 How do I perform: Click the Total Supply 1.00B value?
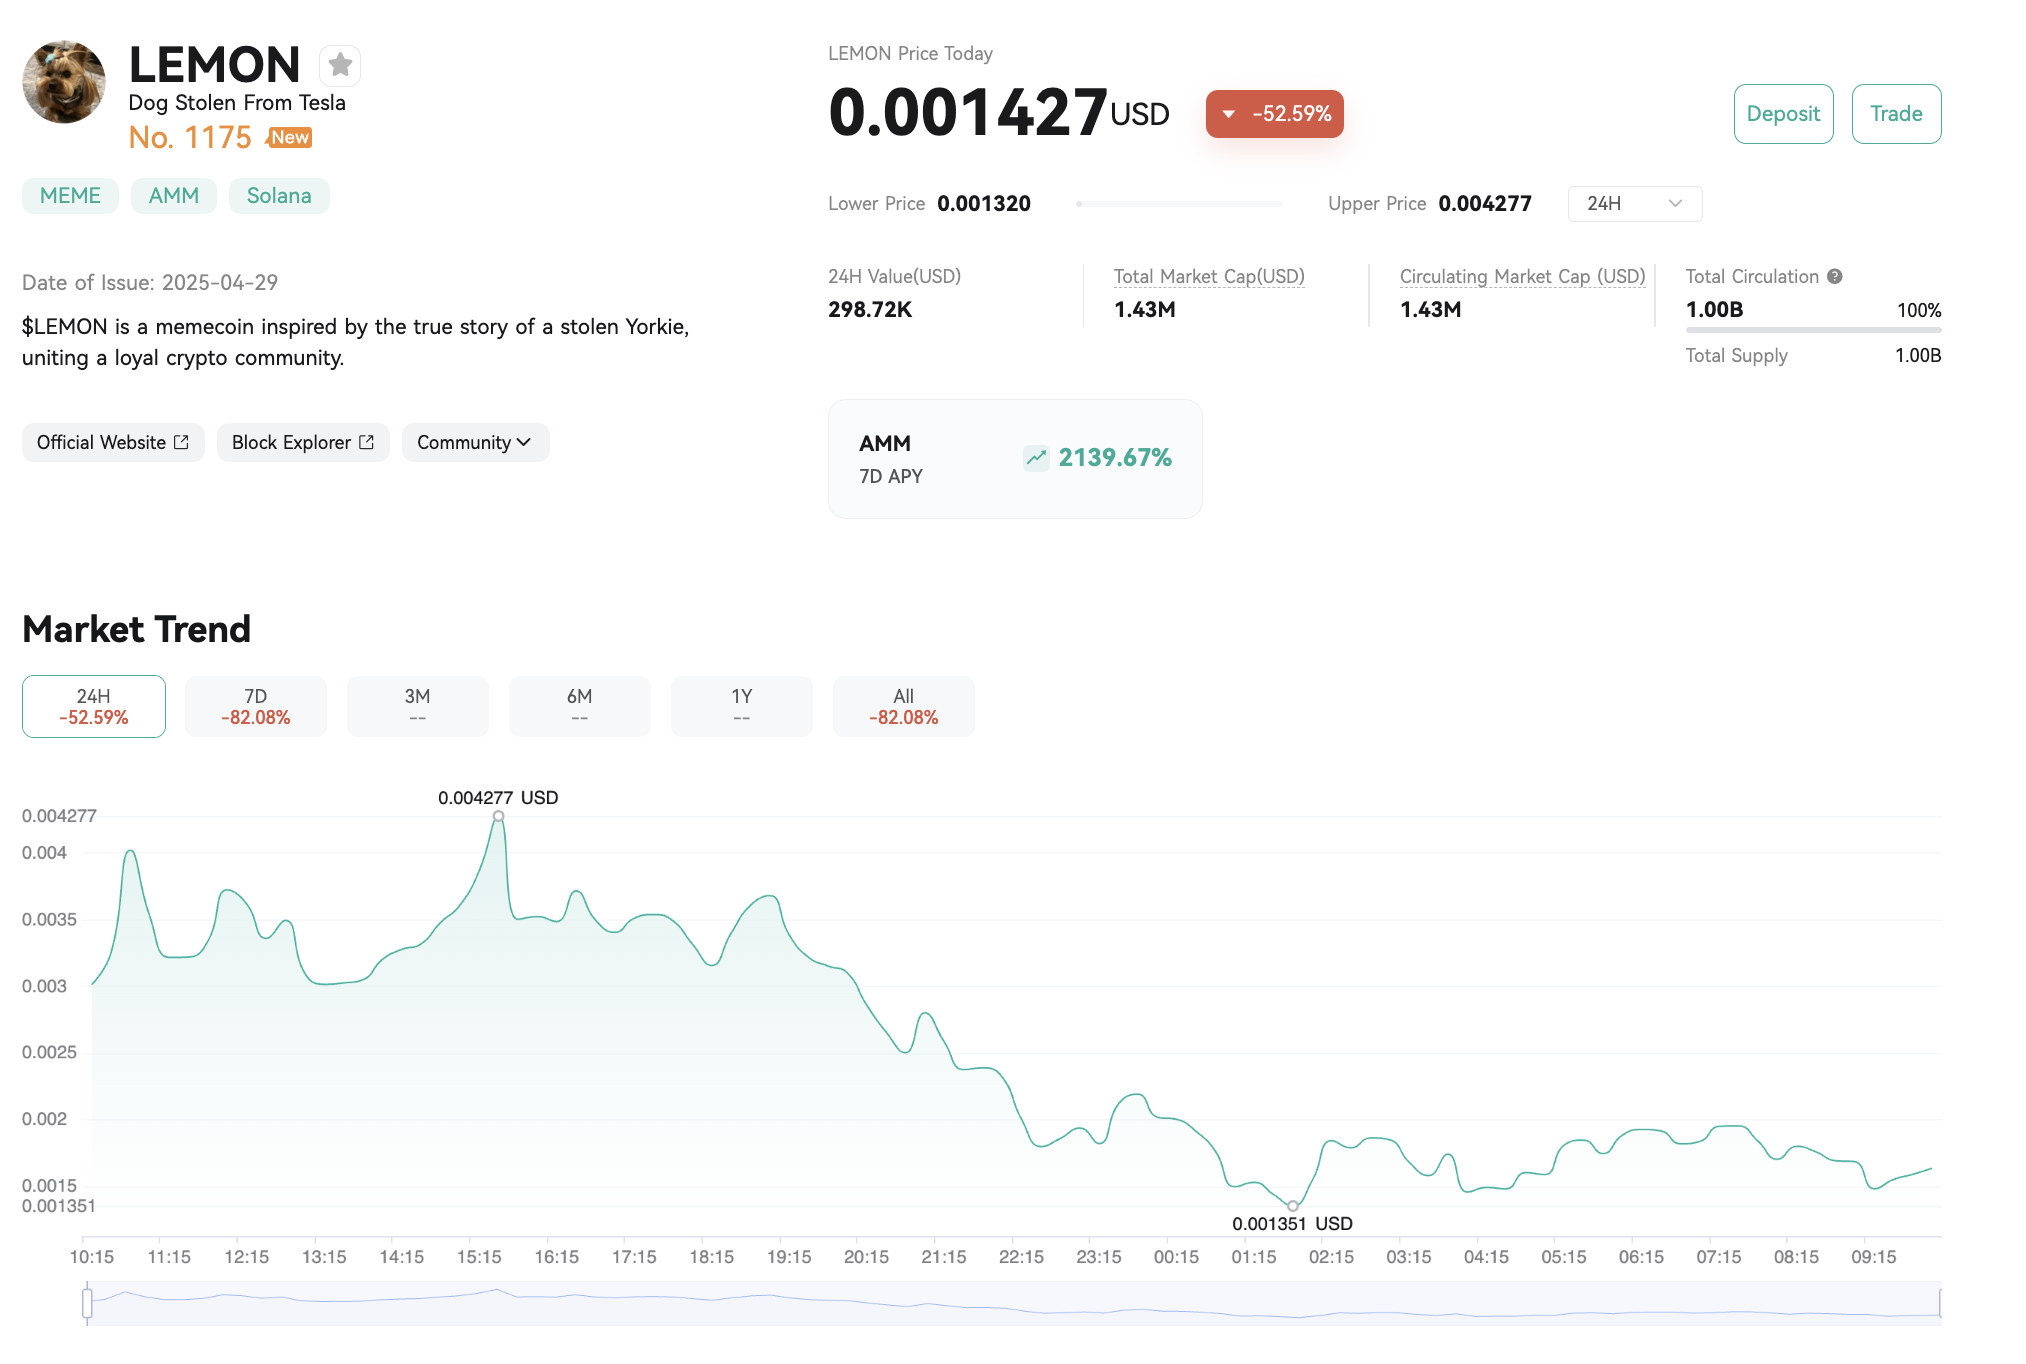click(1917, 356)
